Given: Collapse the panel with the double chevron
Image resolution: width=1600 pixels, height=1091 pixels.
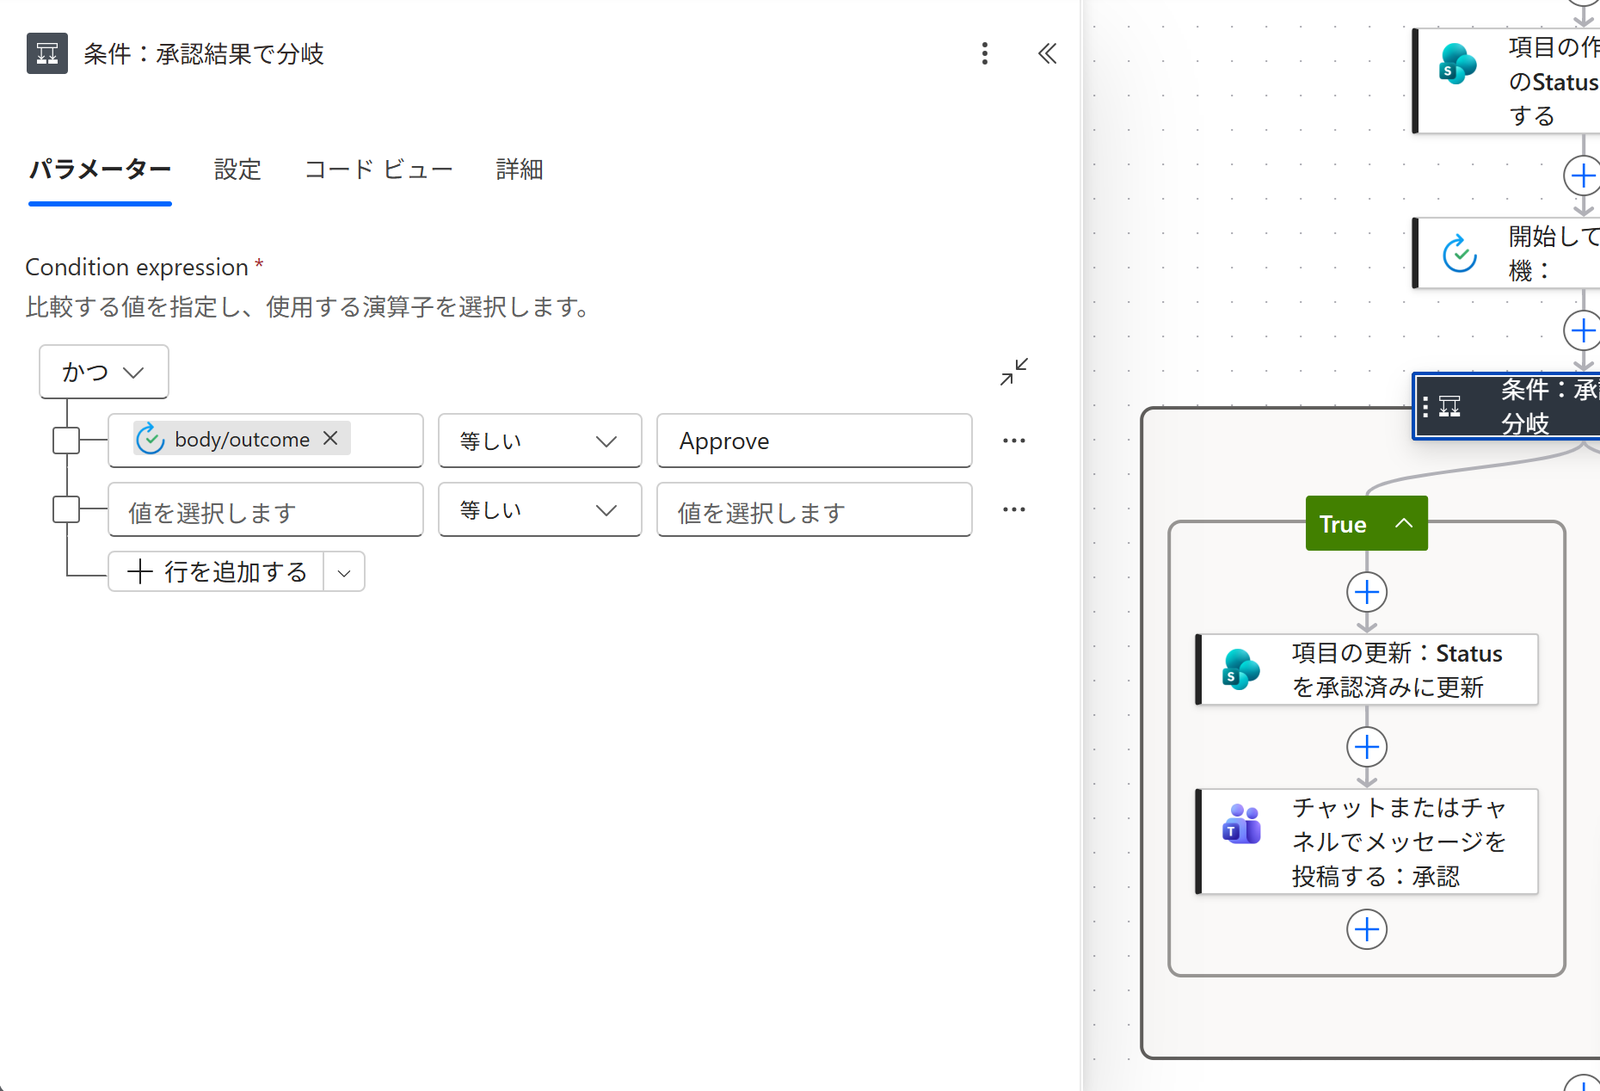Looking at the screenshot, I should [x=1047, y=53].
